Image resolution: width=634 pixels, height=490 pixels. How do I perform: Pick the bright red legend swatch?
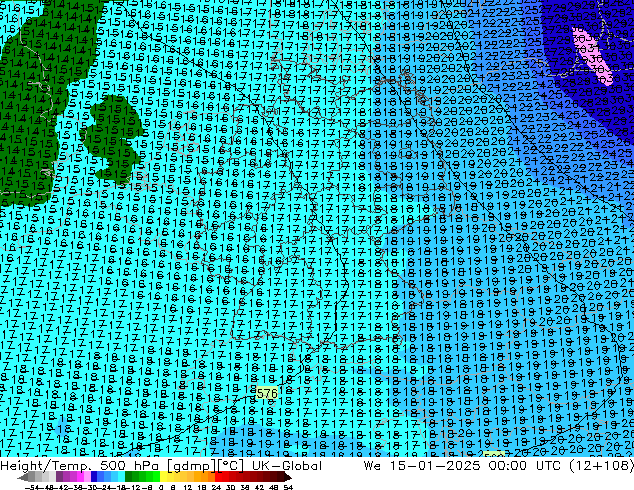point(218,477)
